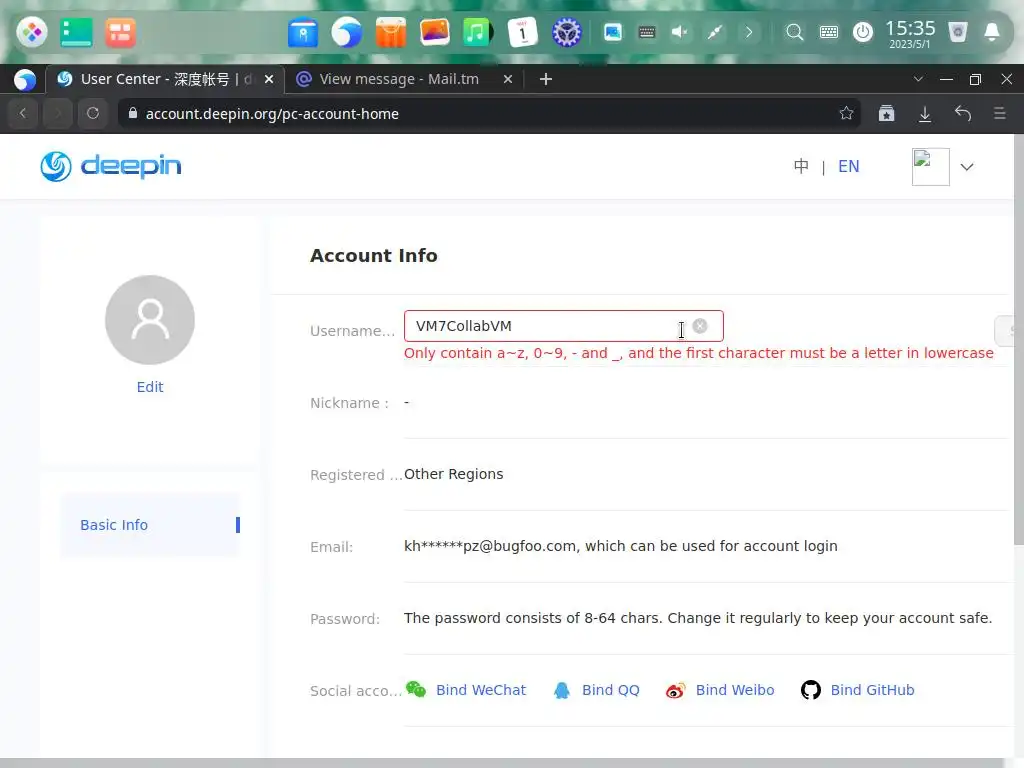
Task: Open the browser bookmarks collection icon
Action: pyautogui.click(x=886, y=114)
